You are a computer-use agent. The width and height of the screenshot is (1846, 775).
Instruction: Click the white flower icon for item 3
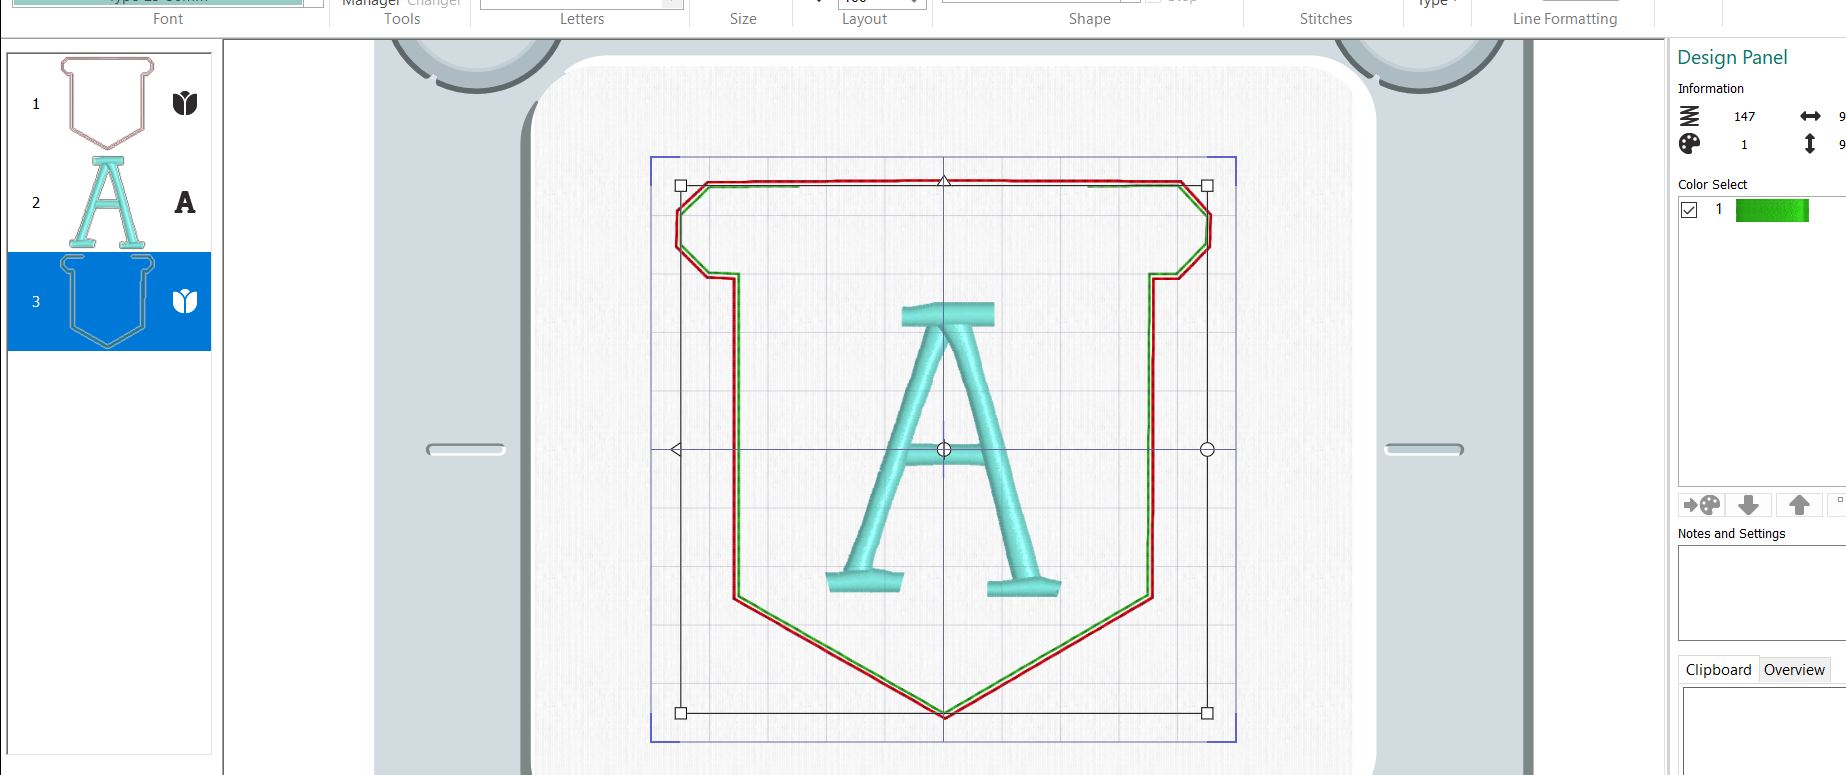click(x=185, y=301)
